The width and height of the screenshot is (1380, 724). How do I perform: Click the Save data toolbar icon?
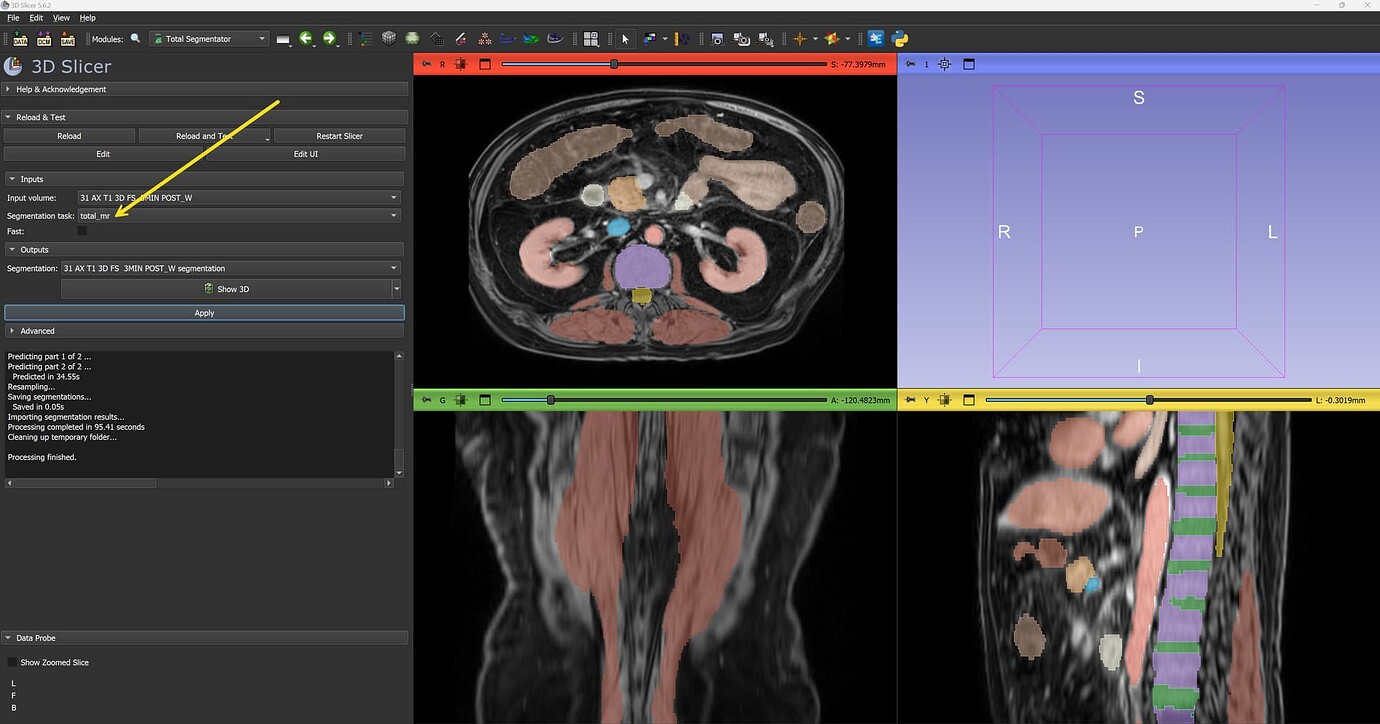[x=67, y=39]
